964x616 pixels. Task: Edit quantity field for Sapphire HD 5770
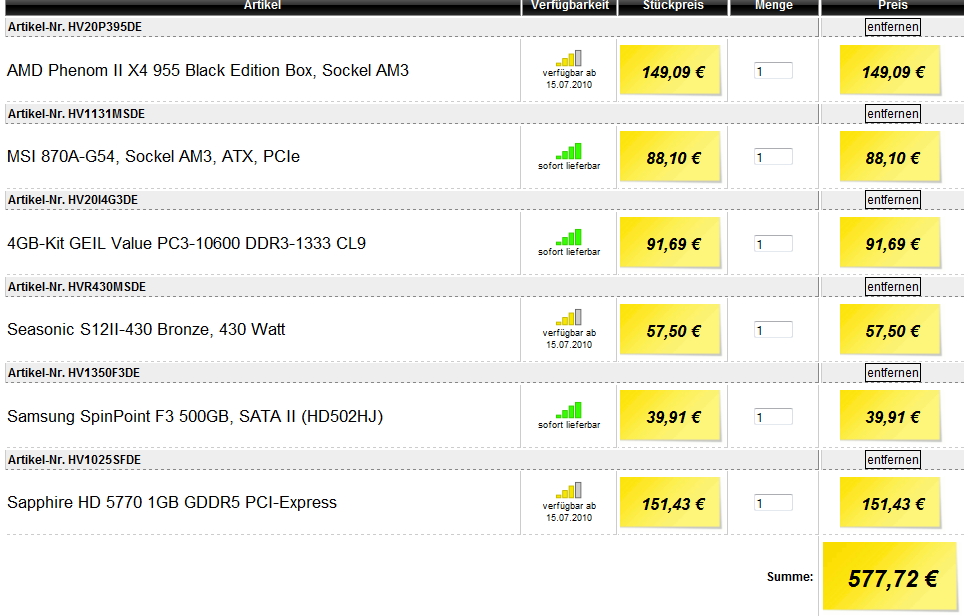[773, 503]
